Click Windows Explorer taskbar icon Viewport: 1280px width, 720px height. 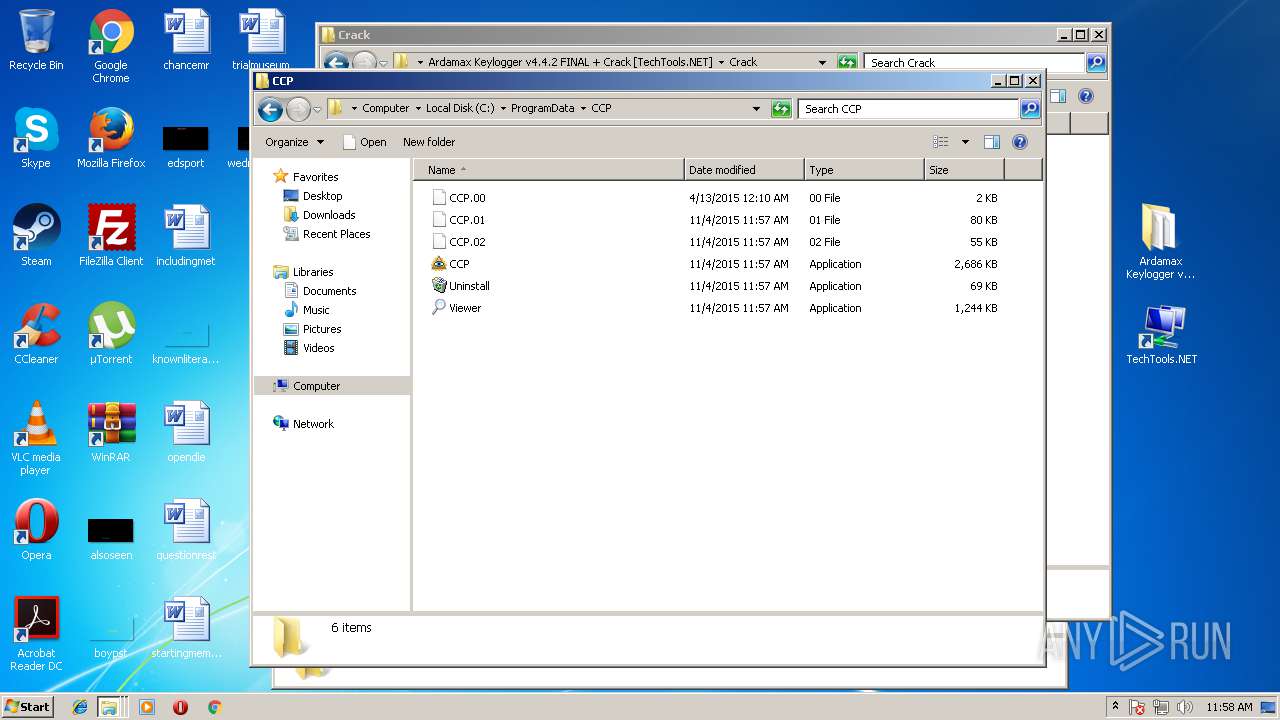(x=109, y=707)
